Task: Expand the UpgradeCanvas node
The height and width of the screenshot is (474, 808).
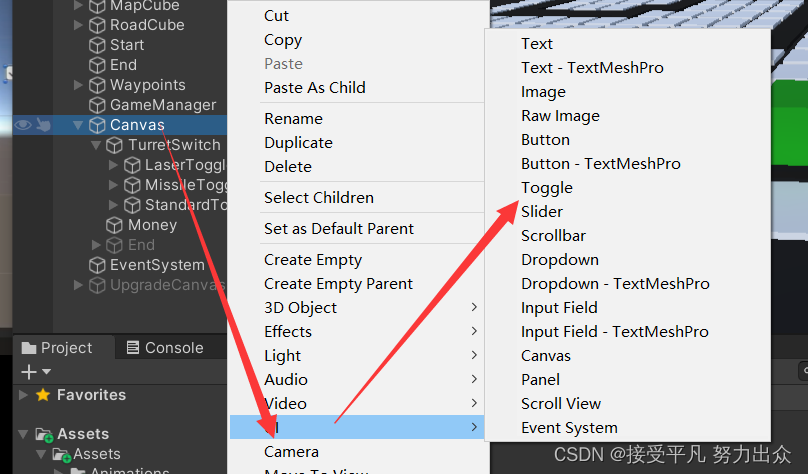Action: 79,285
